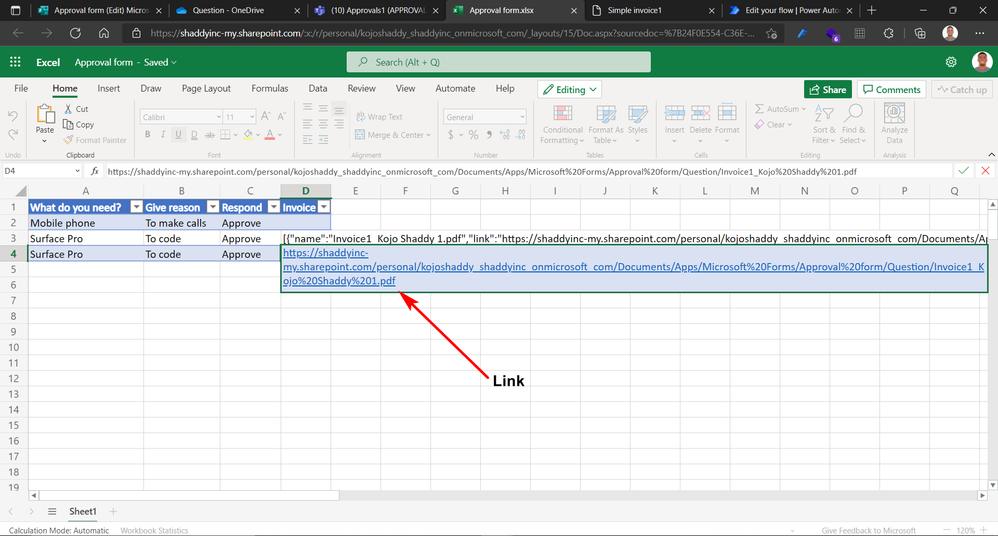Open Excel settings gear

click(951, 62)
